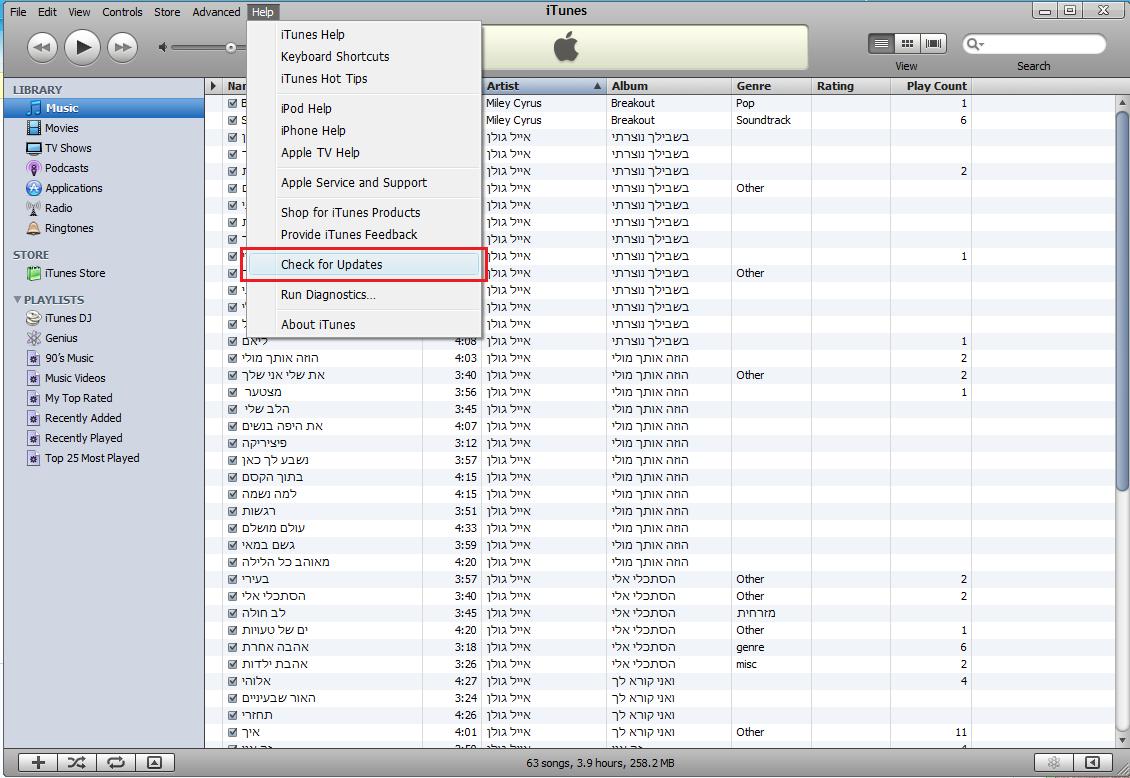Click the Play button

83,47
